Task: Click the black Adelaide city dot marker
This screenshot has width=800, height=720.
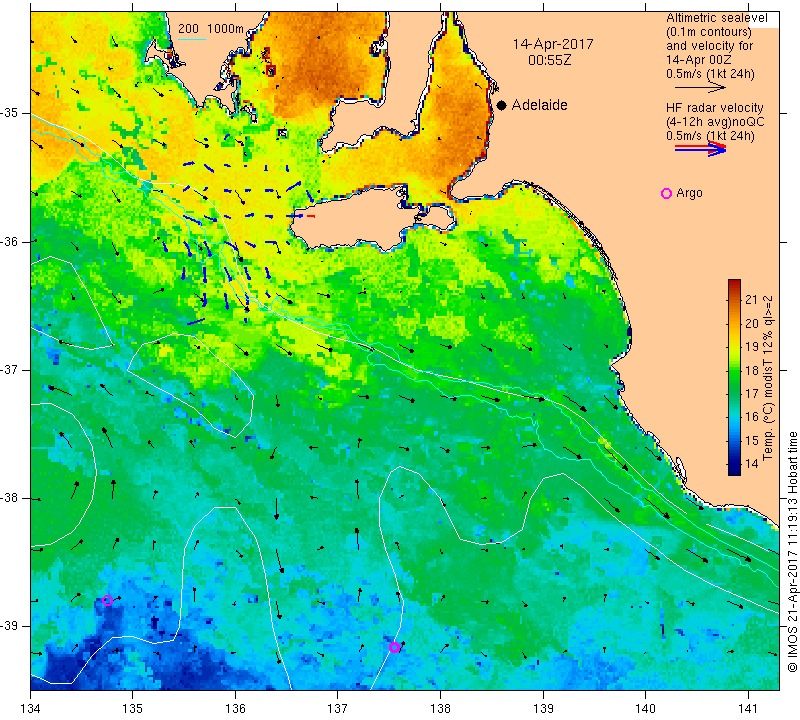Action: tap(502, 105)
